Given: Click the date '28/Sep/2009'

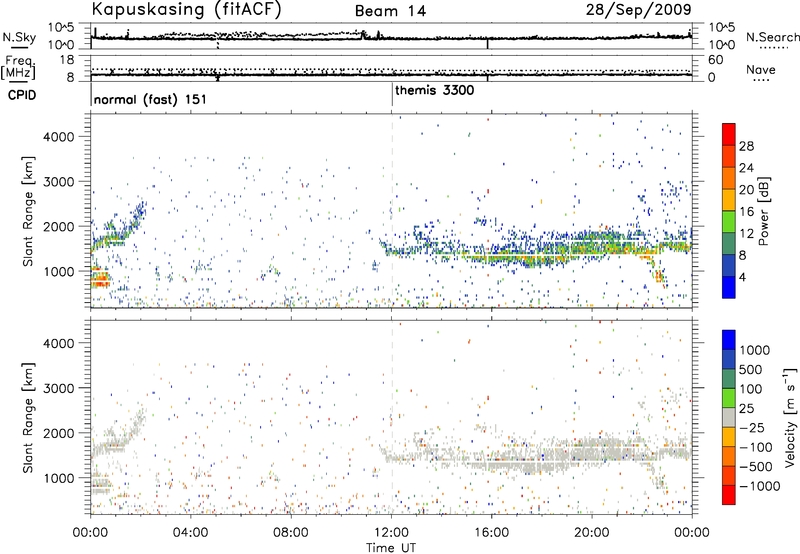Looking at the screenshot, I should [x=639, y=9].
